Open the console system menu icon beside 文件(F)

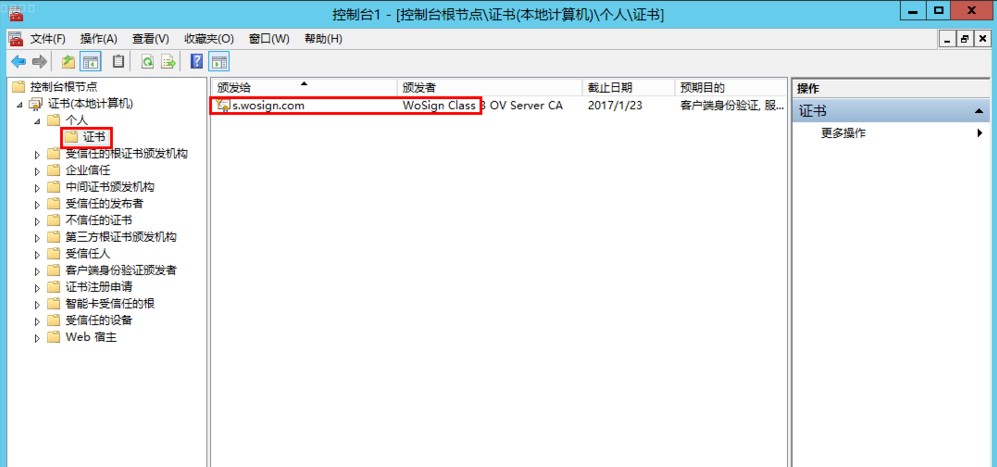16,39
